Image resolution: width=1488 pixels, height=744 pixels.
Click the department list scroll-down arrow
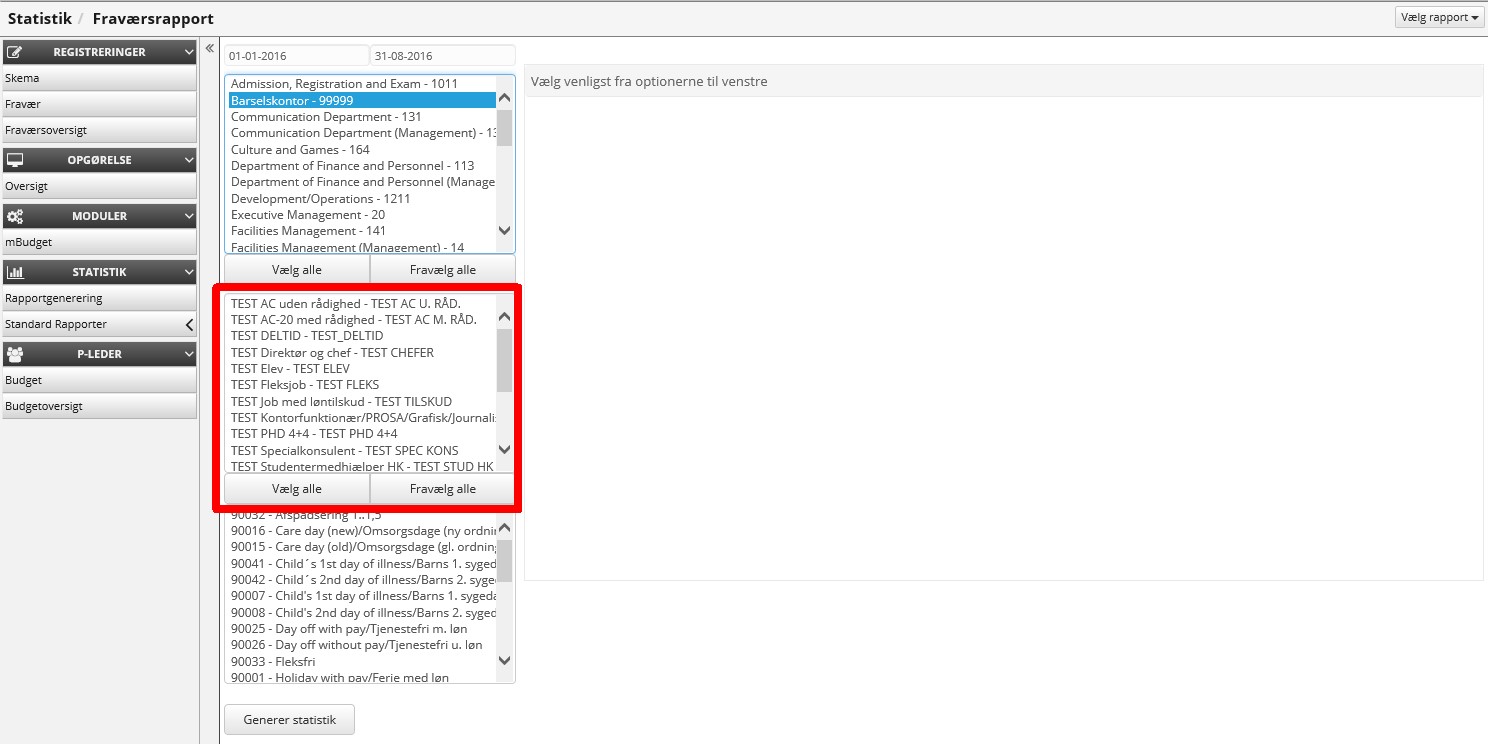click(504, 230)
